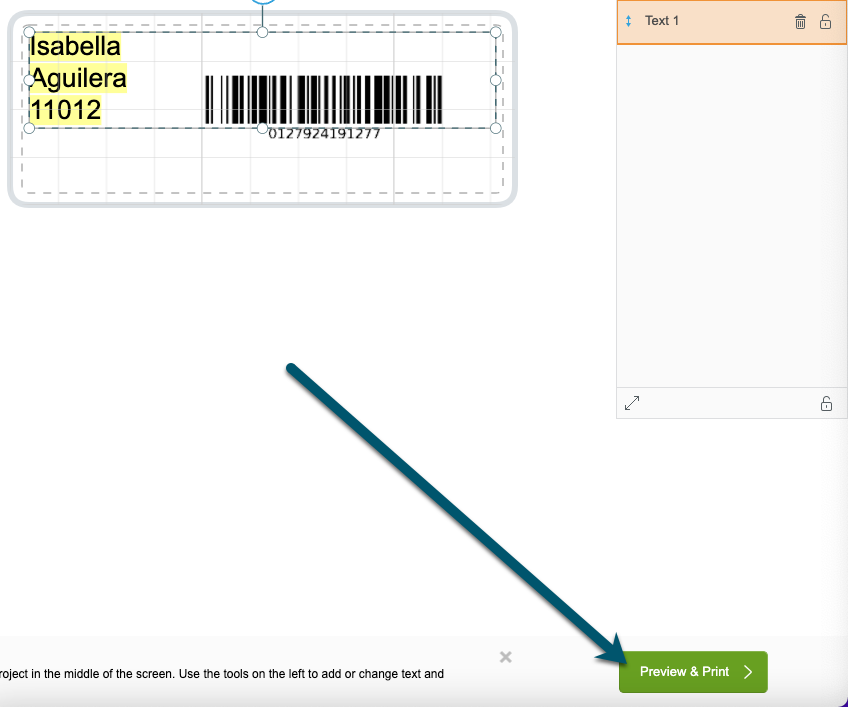848x707 pixels.
Task: Click the reorder arrows on Text 1 layer
Action: pyautogui.click(x=628, y=21)
